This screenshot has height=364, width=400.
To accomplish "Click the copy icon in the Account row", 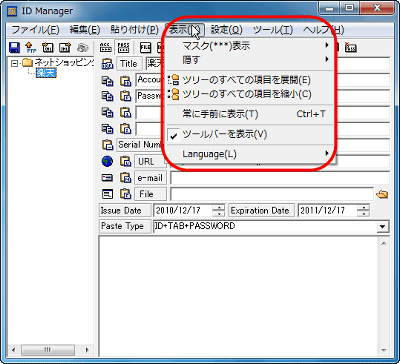I will (x=107, y=80).
